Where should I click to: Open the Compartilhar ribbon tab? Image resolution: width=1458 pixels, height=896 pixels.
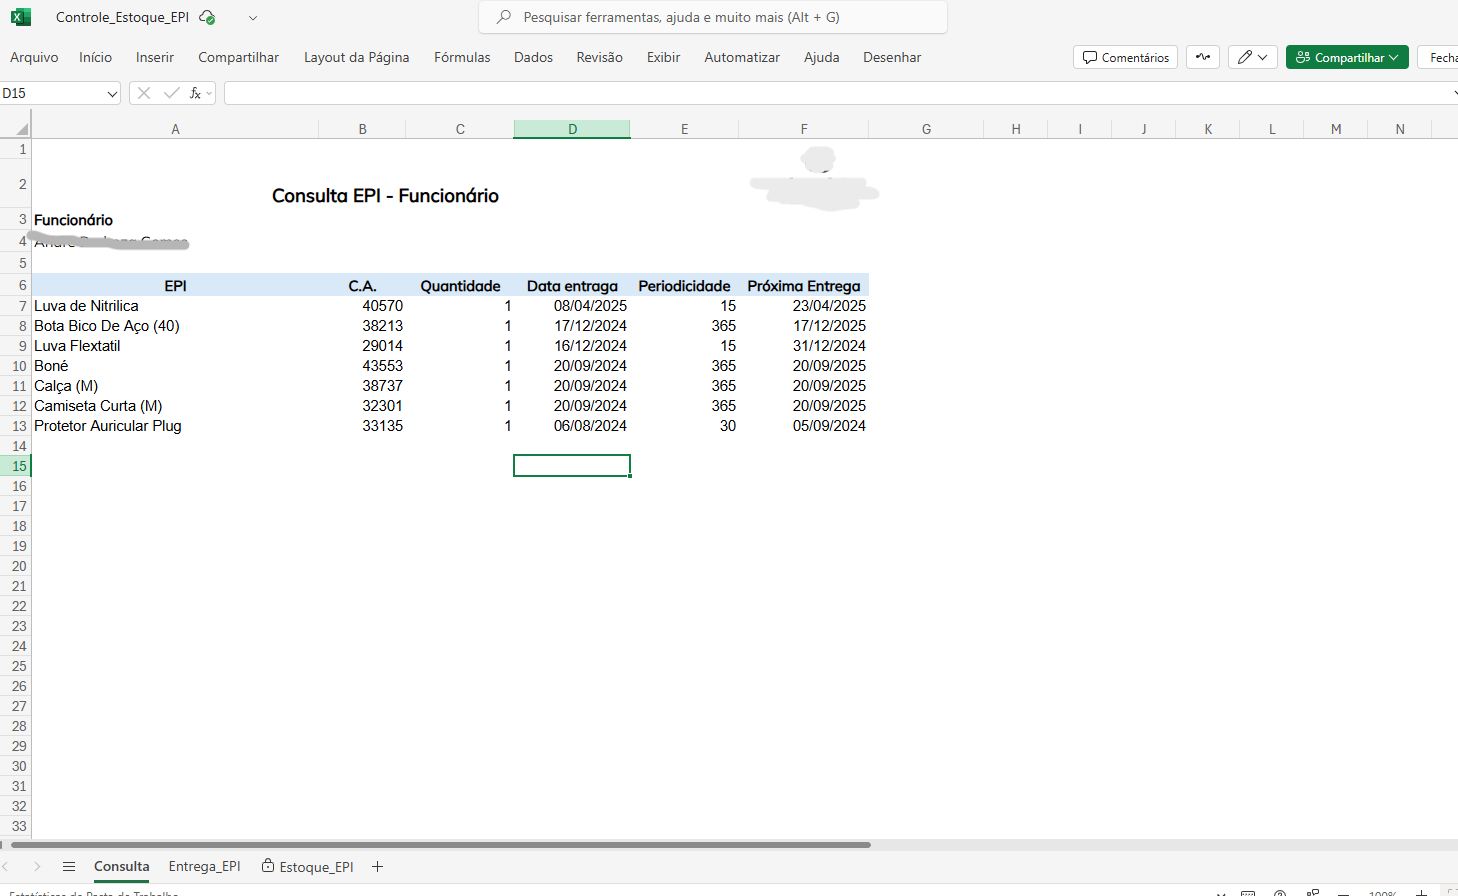pos(239,57)
